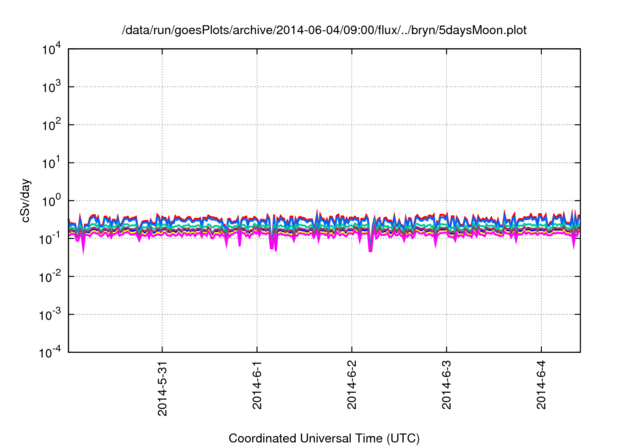Click the 10^-3 y-axis tick label
640x448 pixels.
(x=50, y=315)
